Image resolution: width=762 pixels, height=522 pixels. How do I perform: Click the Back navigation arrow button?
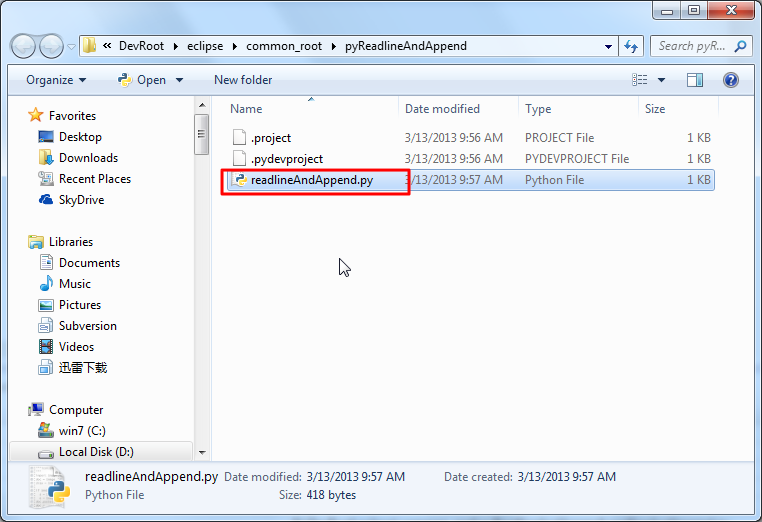point(23,46)
